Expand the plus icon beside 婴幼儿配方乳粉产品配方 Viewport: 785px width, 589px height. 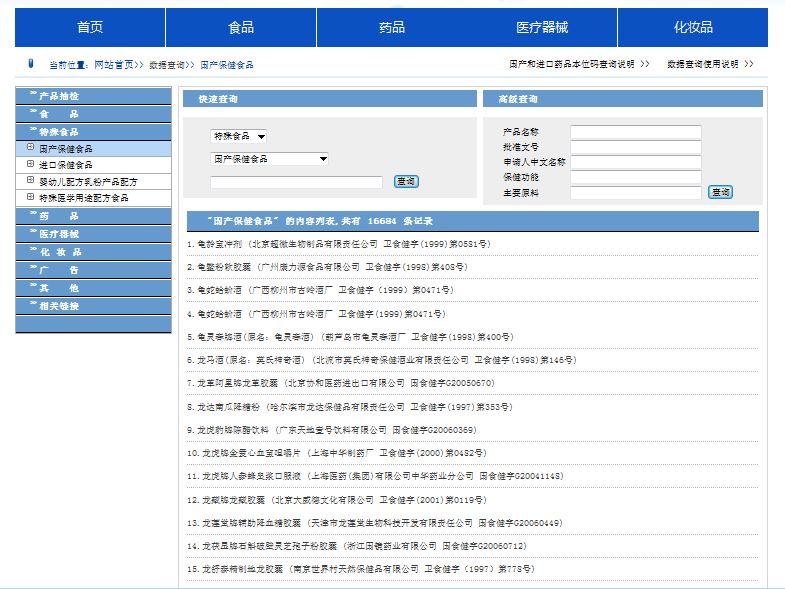[31, 180]
